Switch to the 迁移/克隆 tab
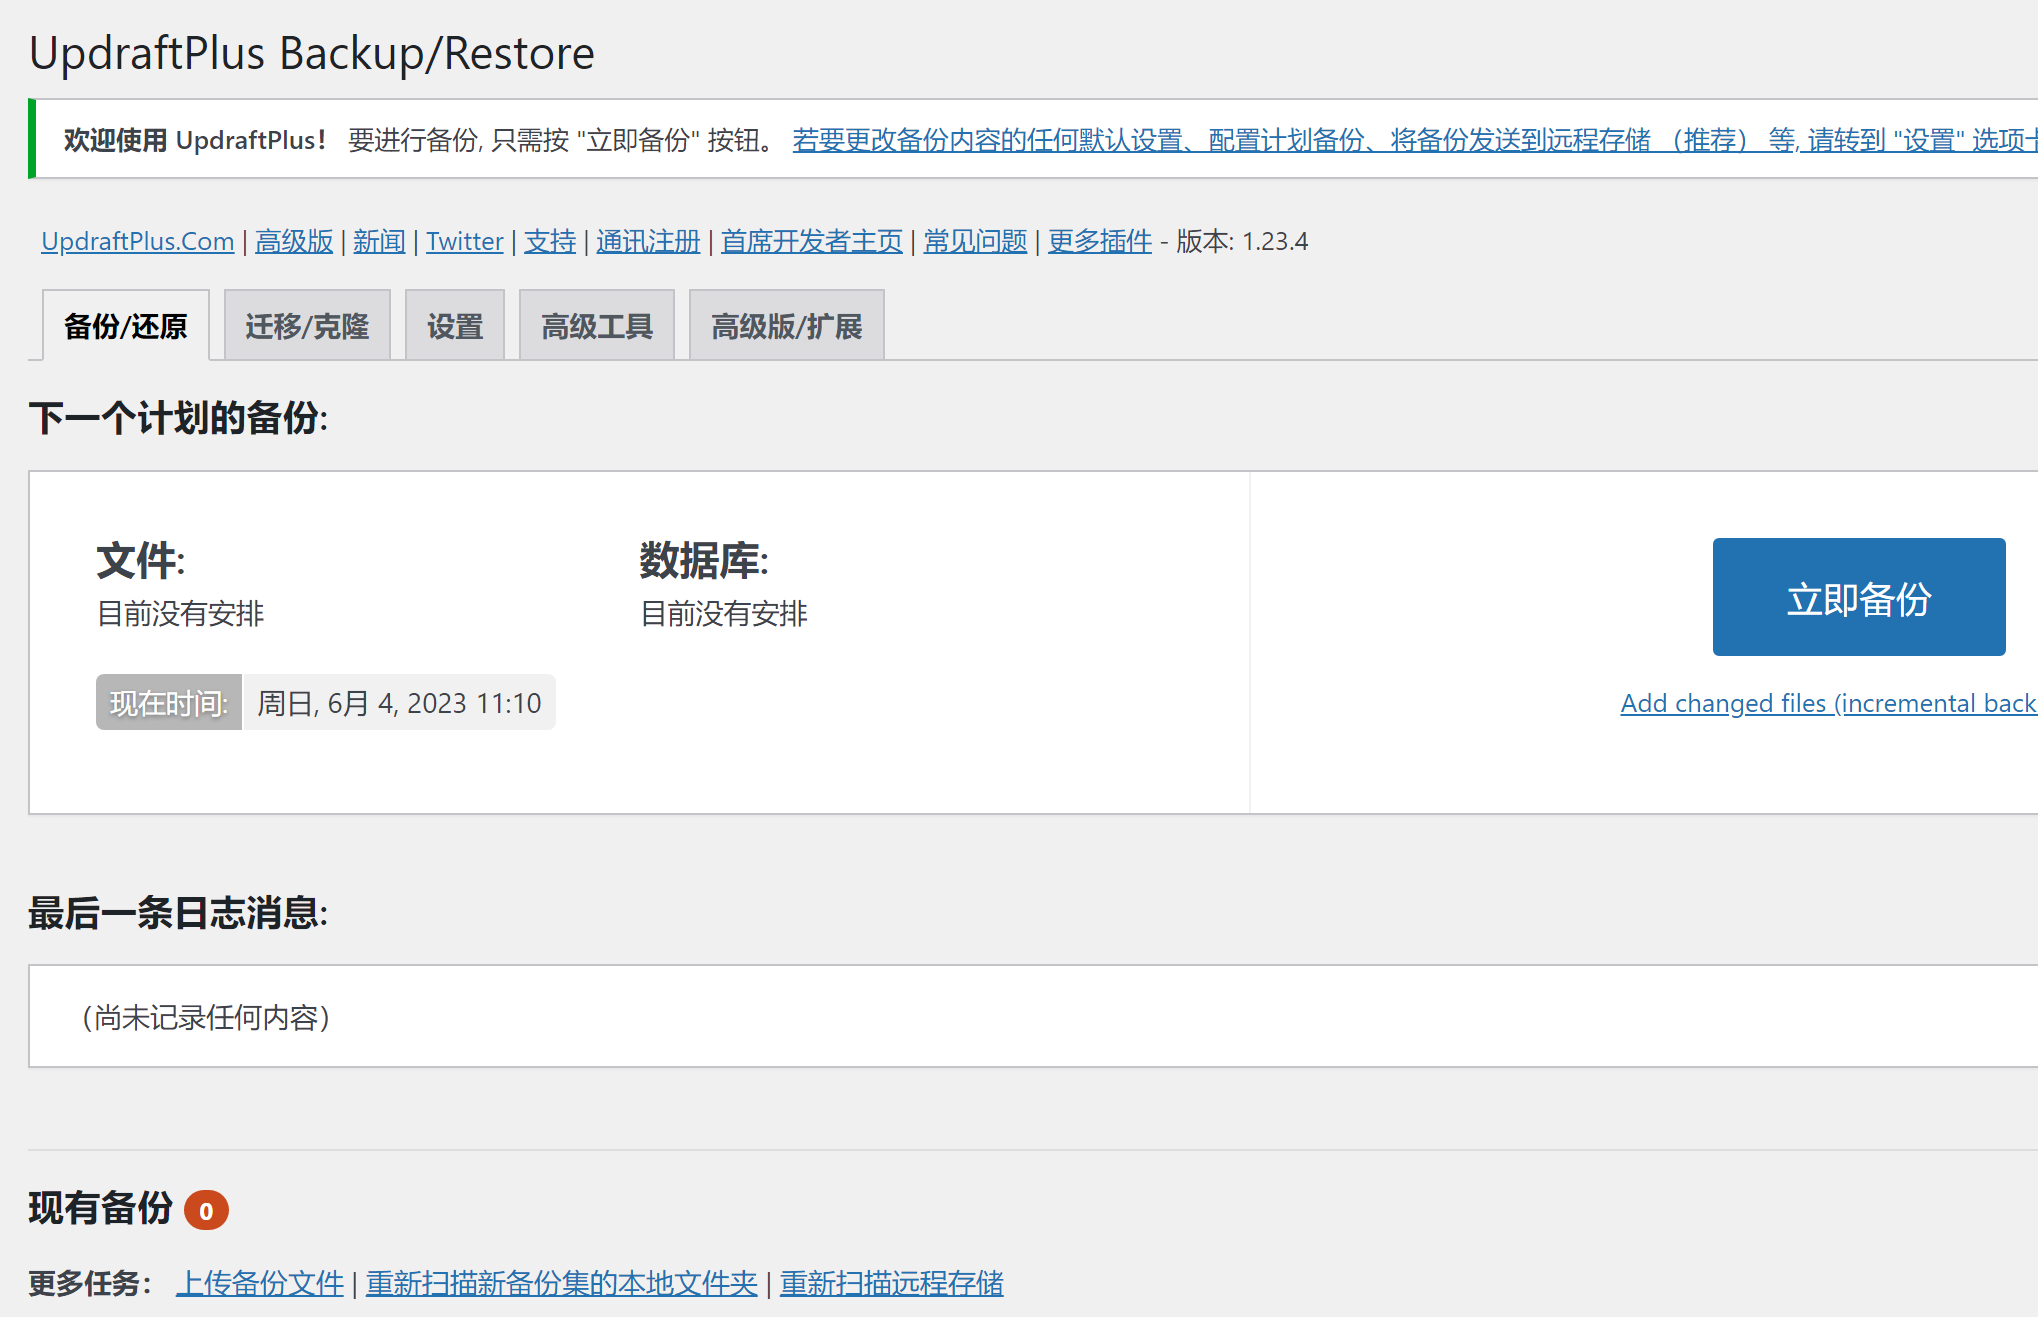 [307, 325]
